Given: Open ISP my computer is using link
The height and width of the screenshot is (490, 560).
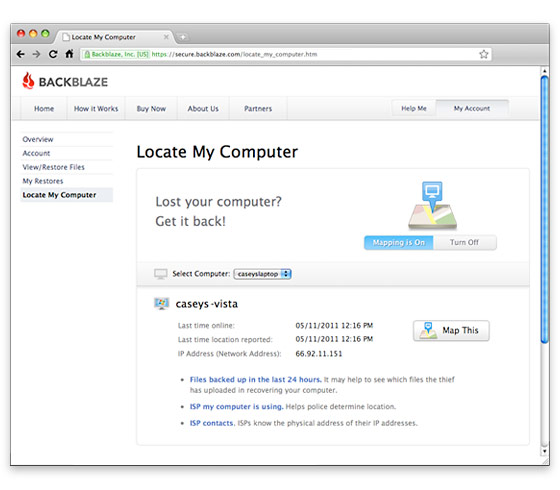Looking at the screenshot, I should 236,406.
